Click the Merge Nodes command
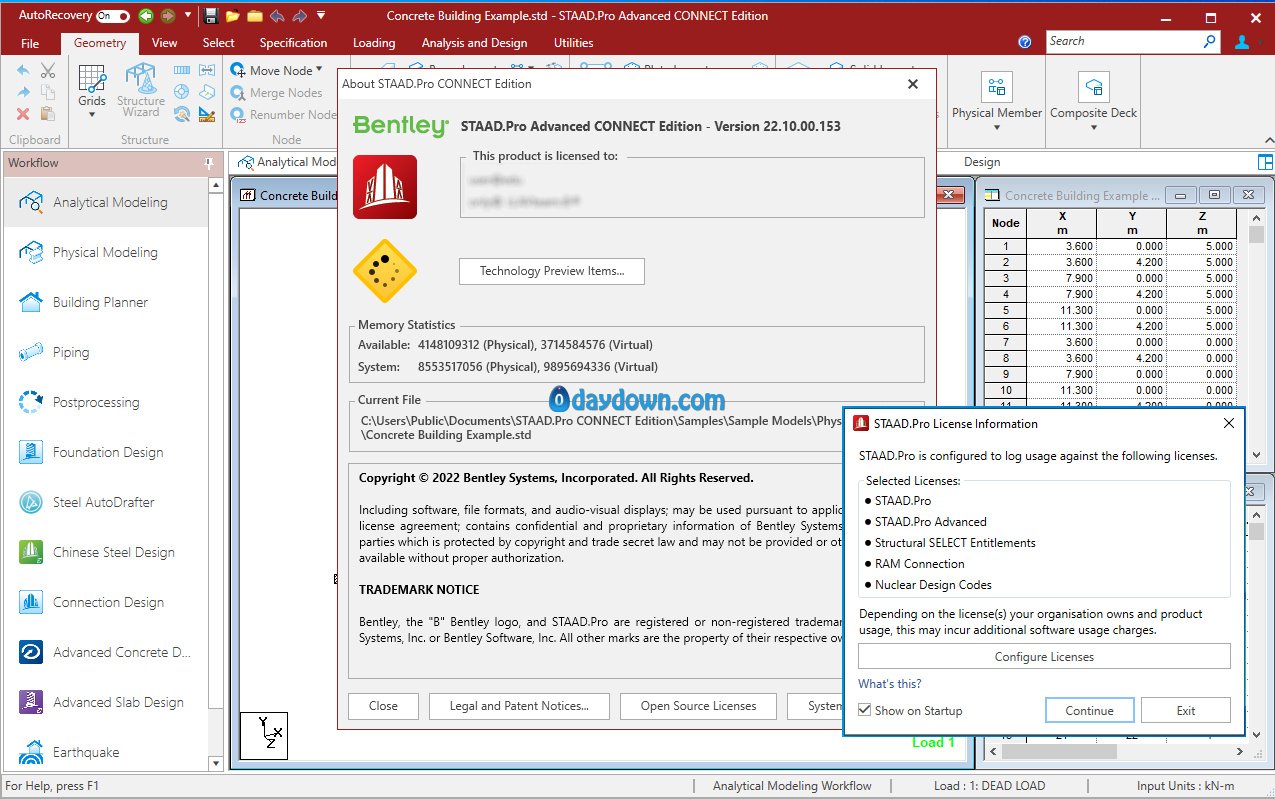This screenshot has width=1275, height=799. coord(276,93)
